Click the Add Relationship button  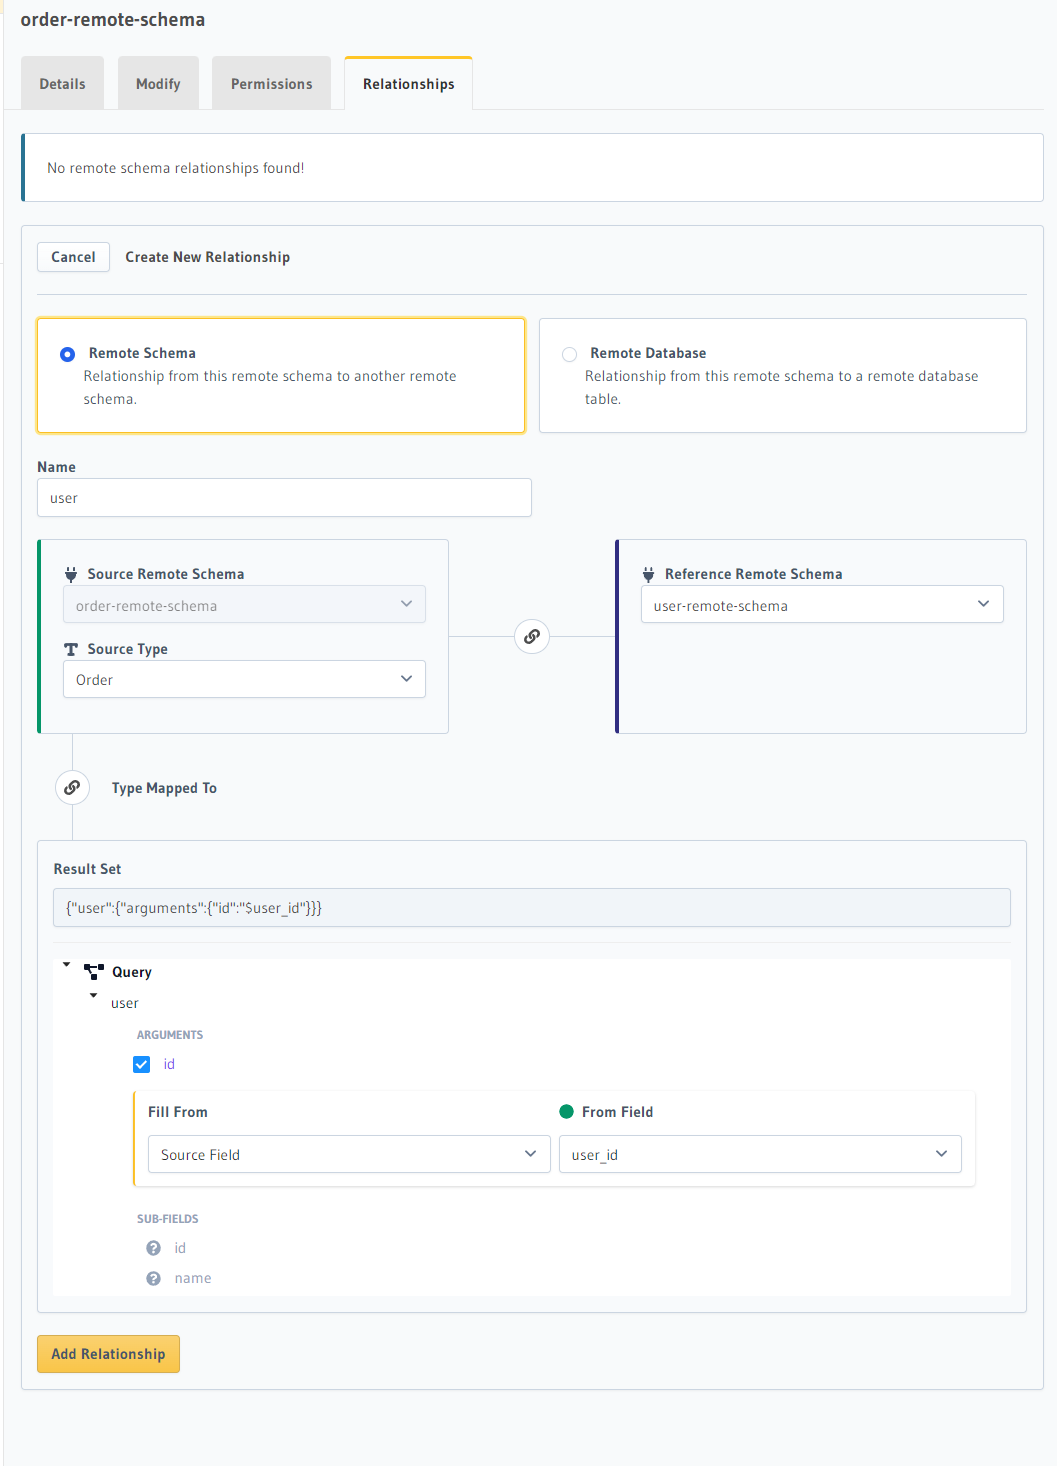pos(108,1354)
